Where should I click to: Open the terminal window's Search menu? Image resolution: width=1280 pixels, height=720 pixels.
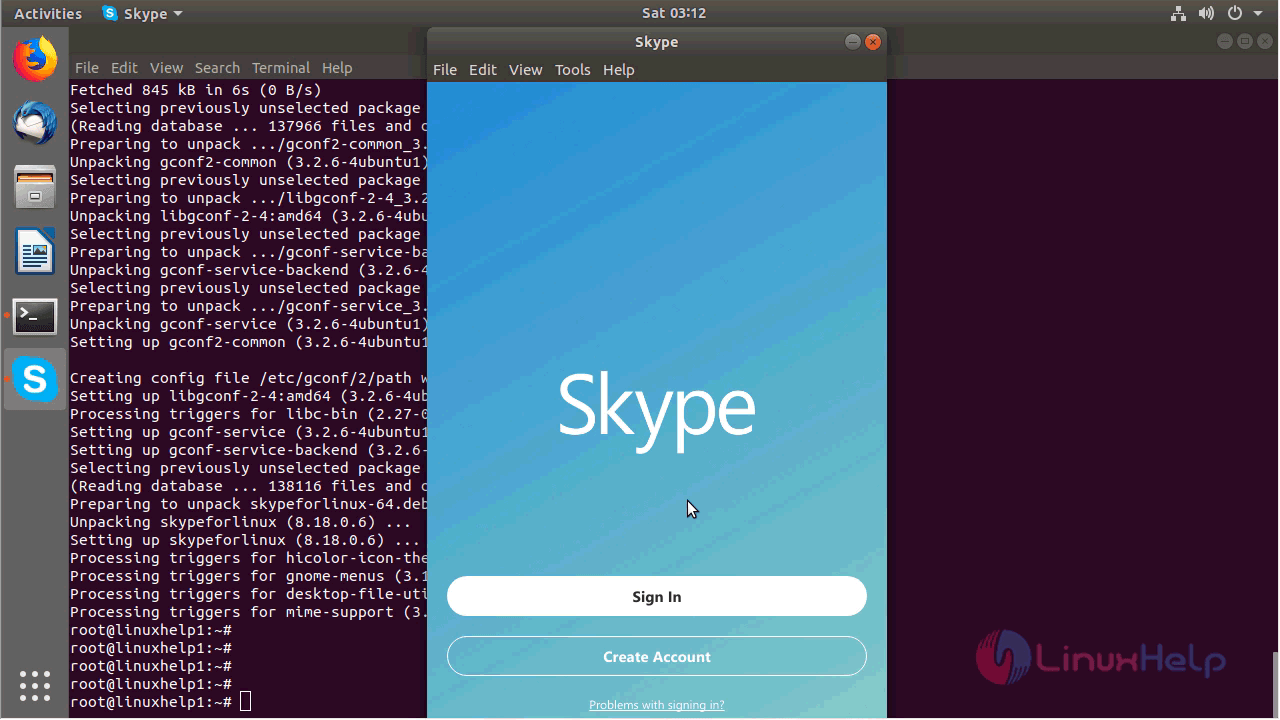217,68
